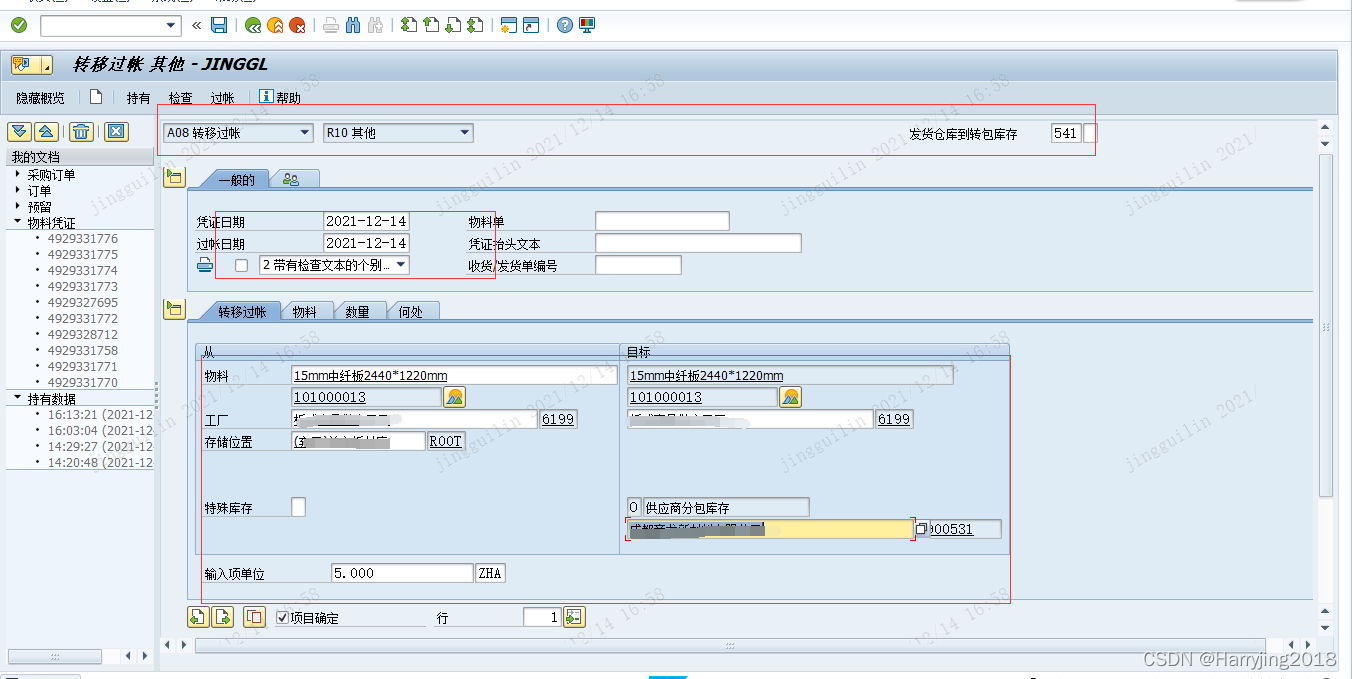Click the Create new session icon

tap(509, 25)
